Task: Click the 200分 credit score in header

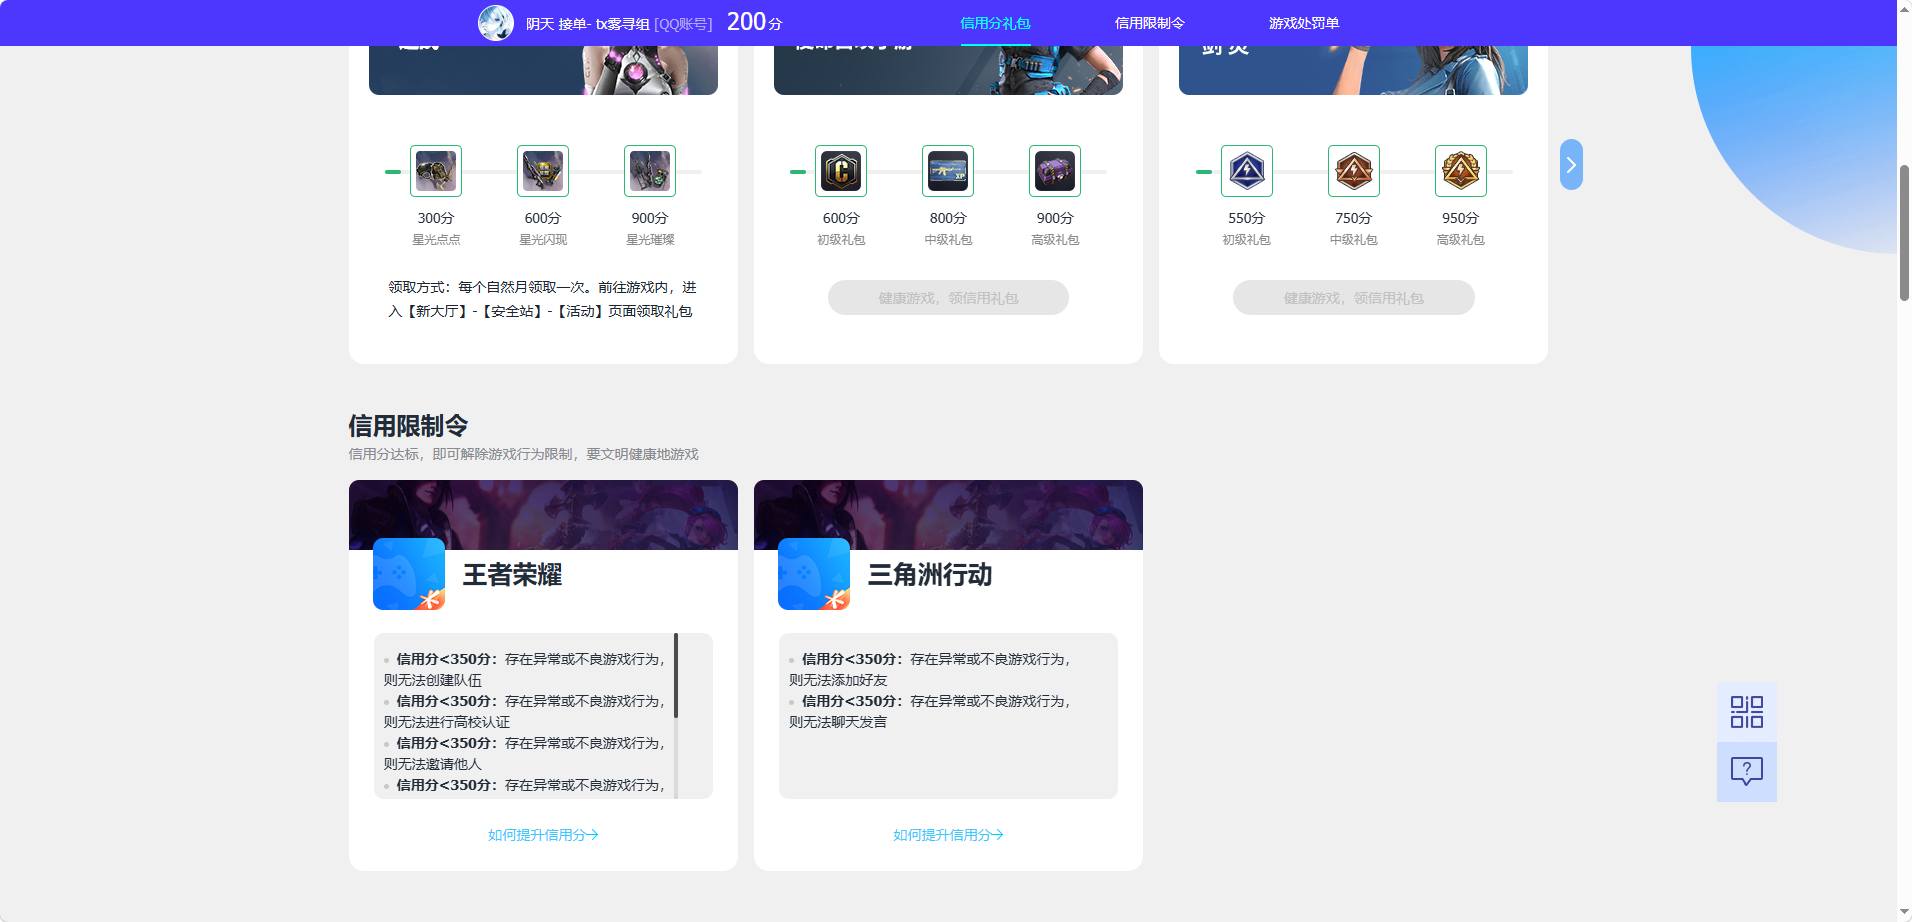Action: [754, 22]
